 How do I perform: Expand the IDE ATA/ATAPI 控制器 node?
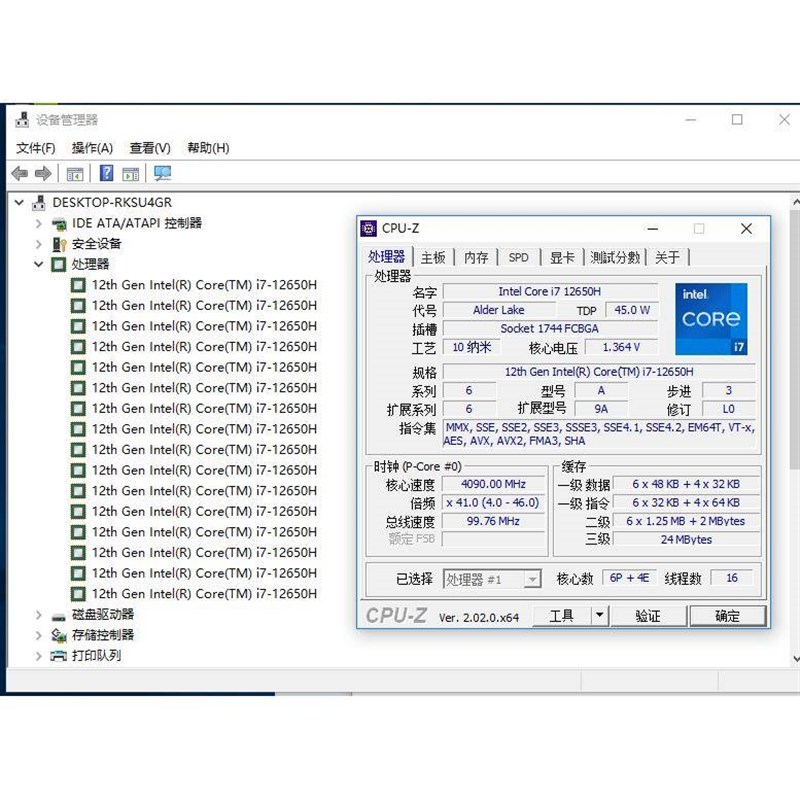click(x=39, y=223)
